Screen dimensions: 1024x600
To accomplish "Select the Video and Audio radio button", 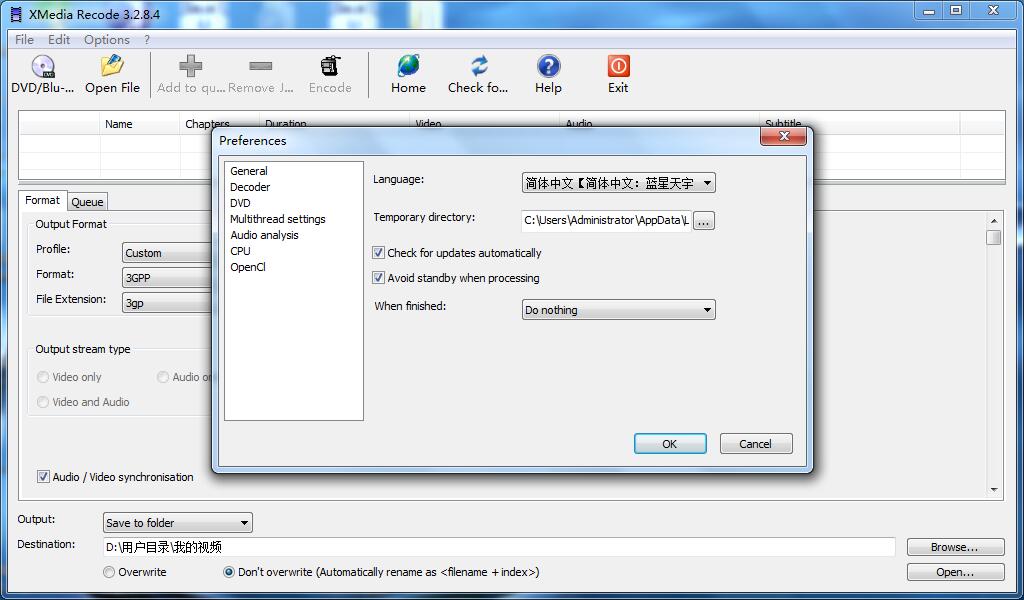I will point(43,402).
